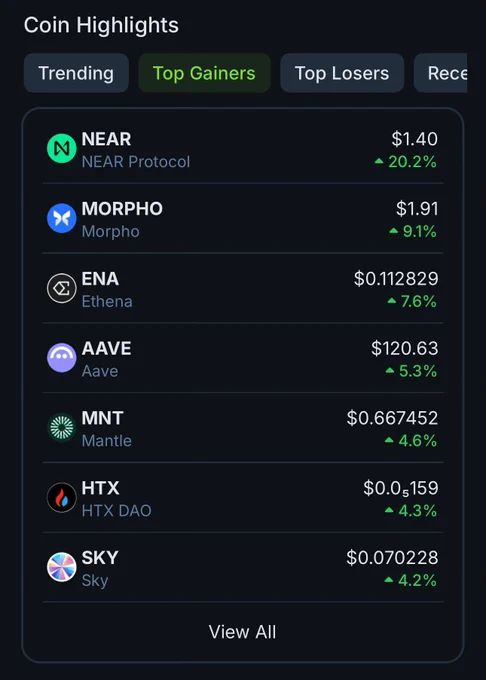Click the HTX DAO flame icon

point(62,497)
